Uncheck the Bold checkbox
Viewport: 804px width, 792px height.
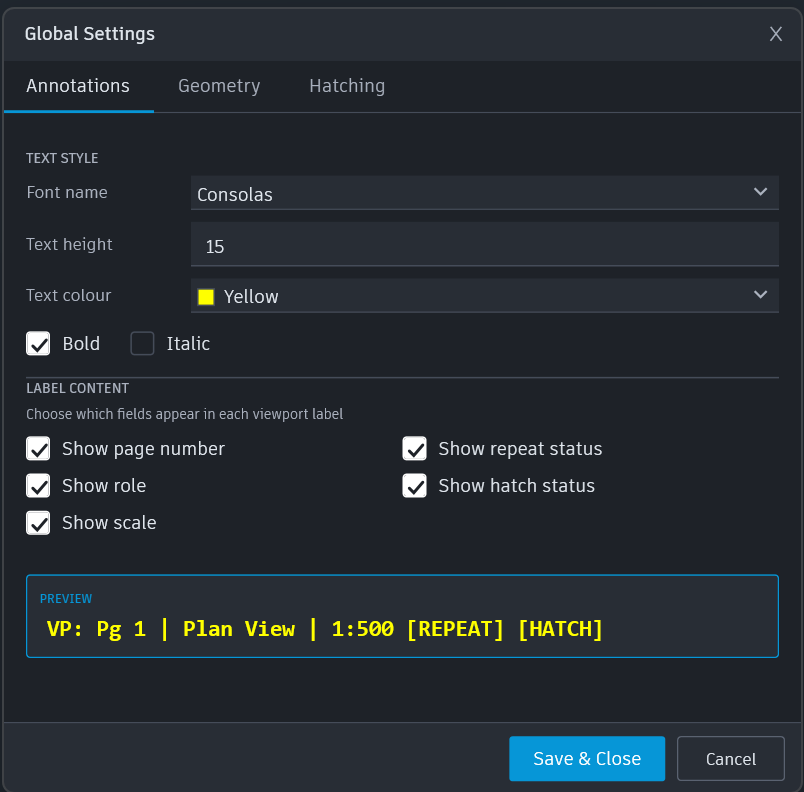[x=38, y=343]
